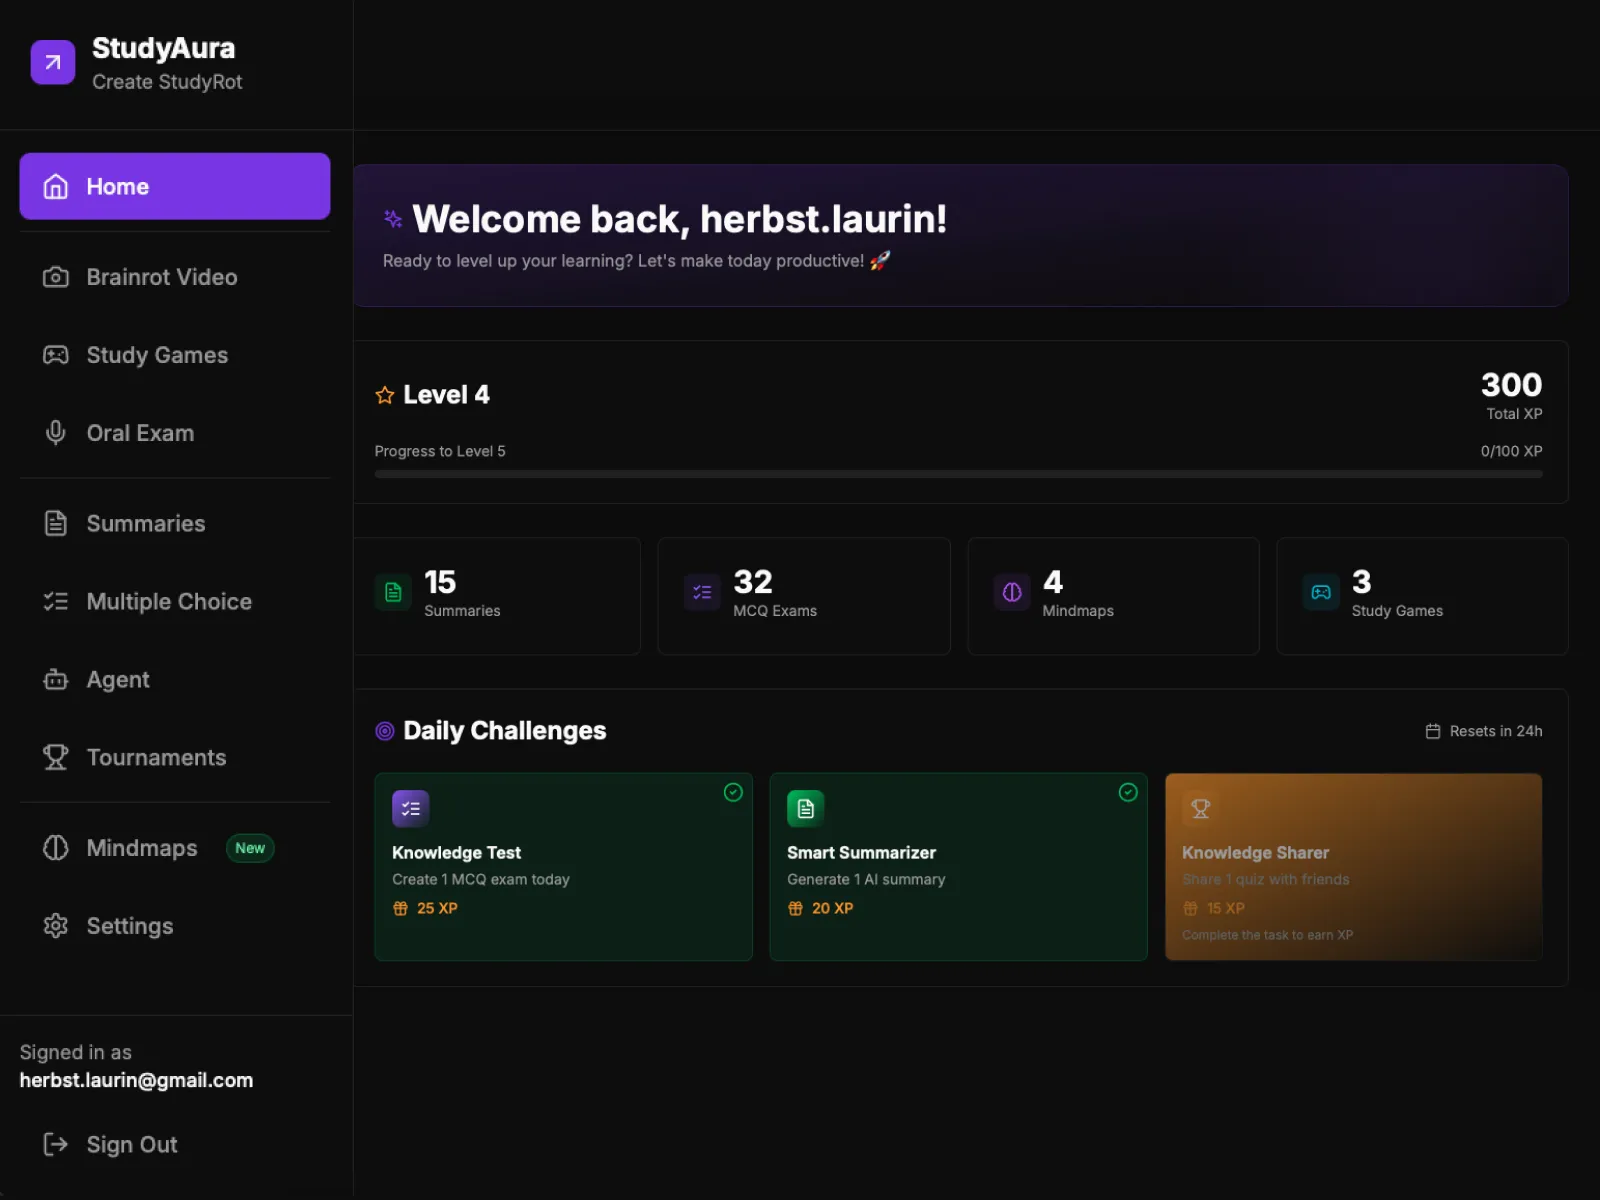Click the Settings gear icon
Image resolution: width=1600 pixels, height=1200 pixels.
[56, 926]
